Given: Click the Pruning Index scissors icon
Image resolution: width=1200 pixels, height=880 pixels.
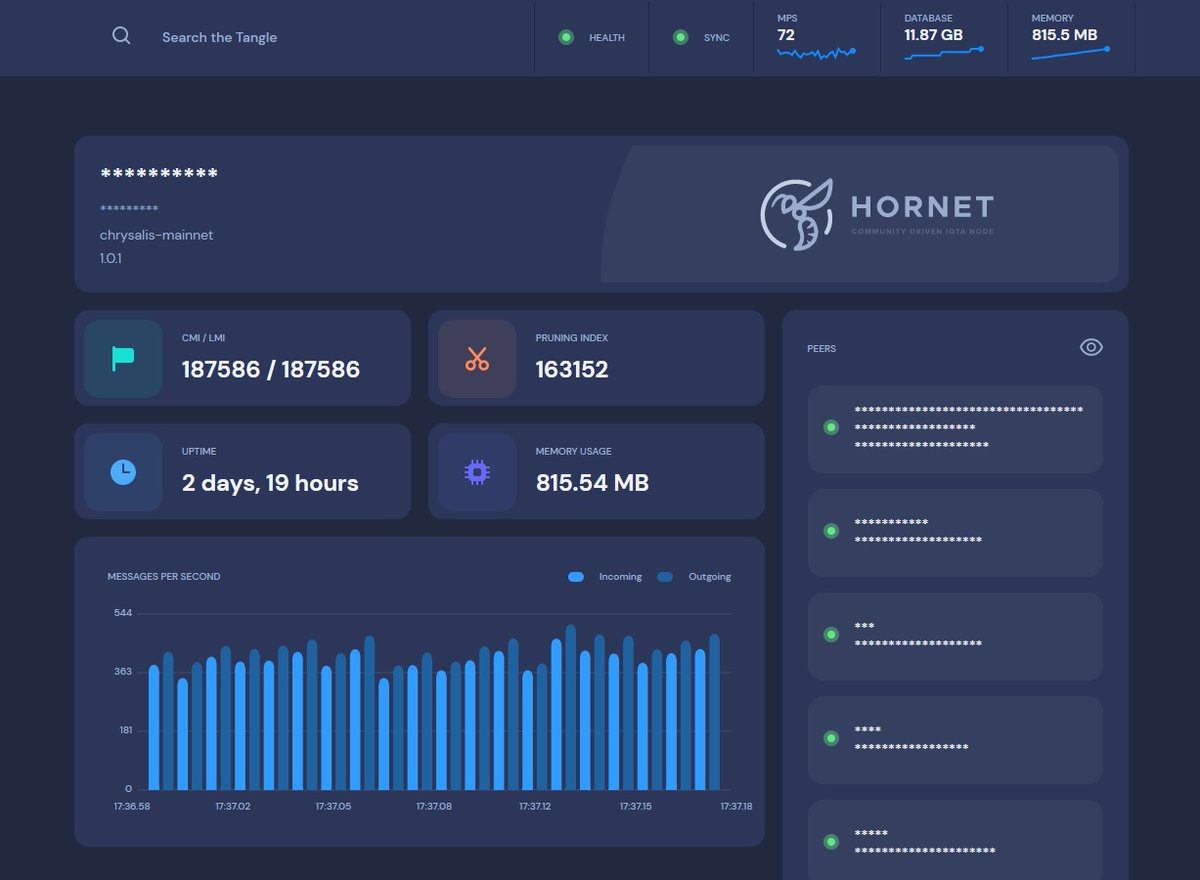Looking at the screenshot, I should pyautogui.click(x=477, y=358).
